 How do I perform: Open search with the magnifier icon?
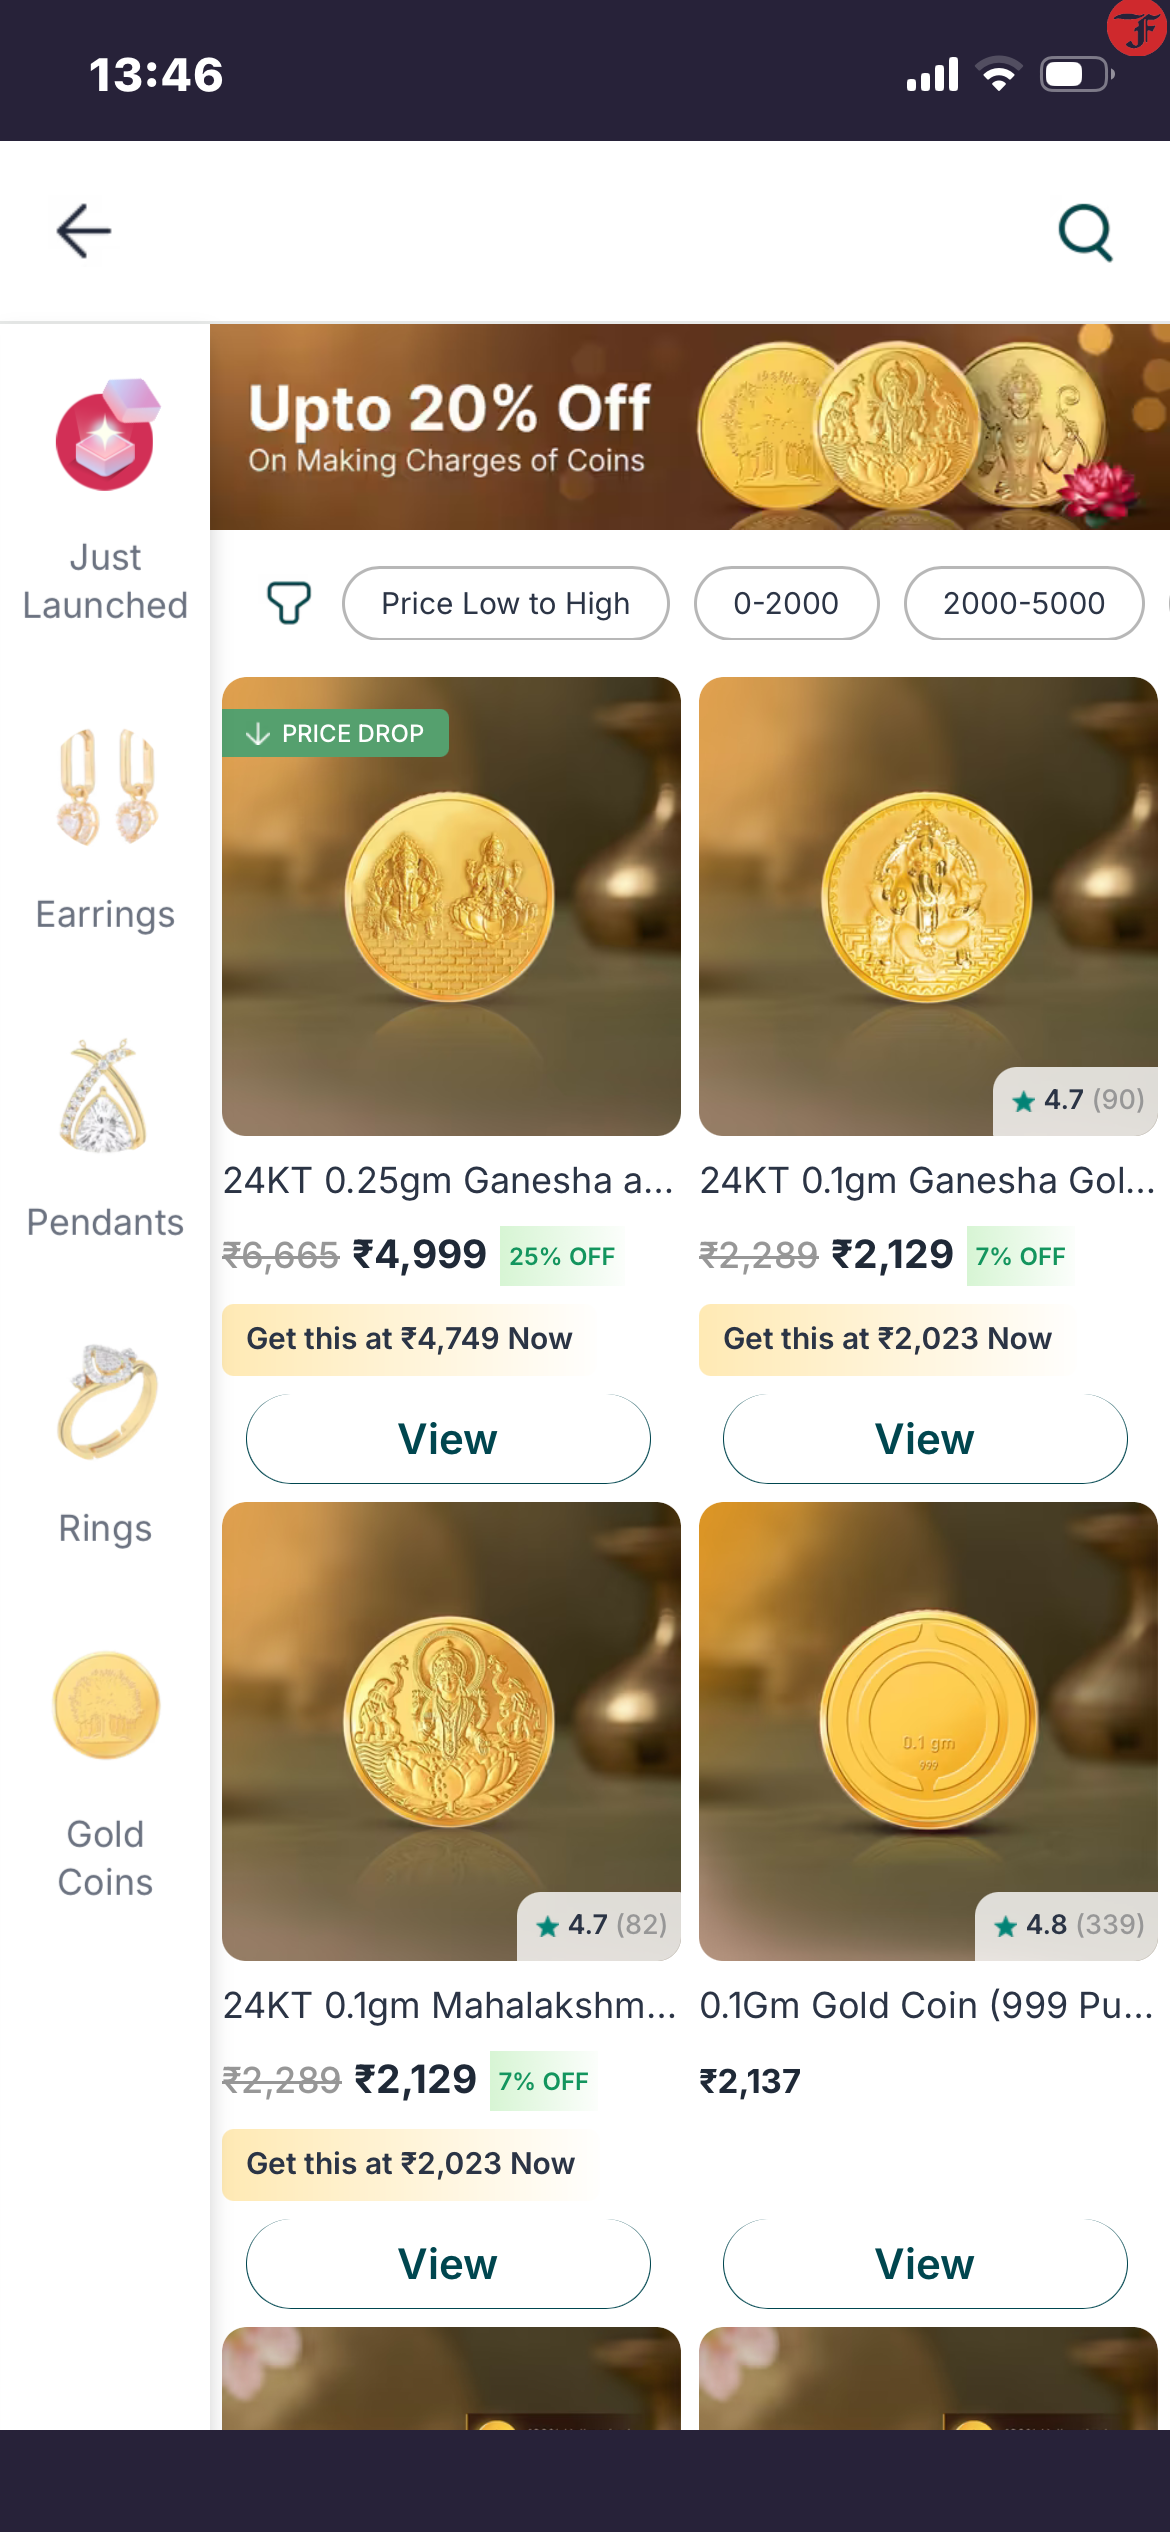tap(1085, 233)
